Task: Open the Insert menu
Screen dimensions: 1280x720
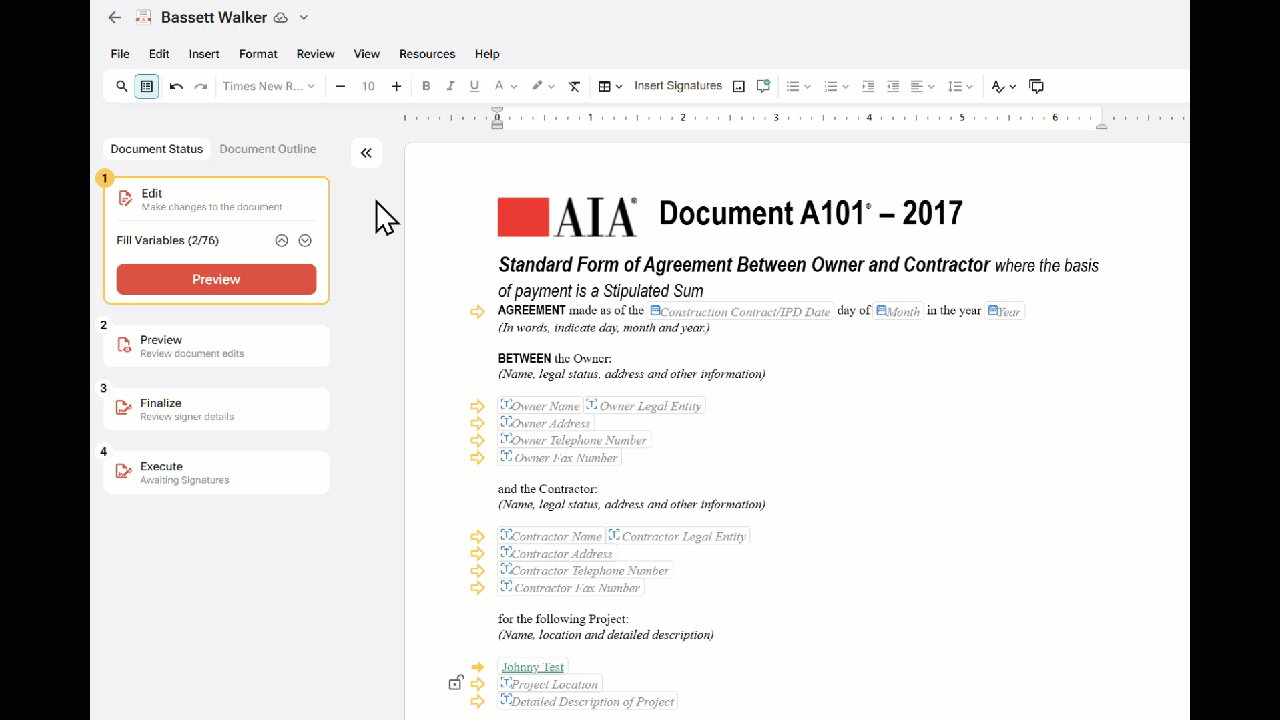Action: 204,54
